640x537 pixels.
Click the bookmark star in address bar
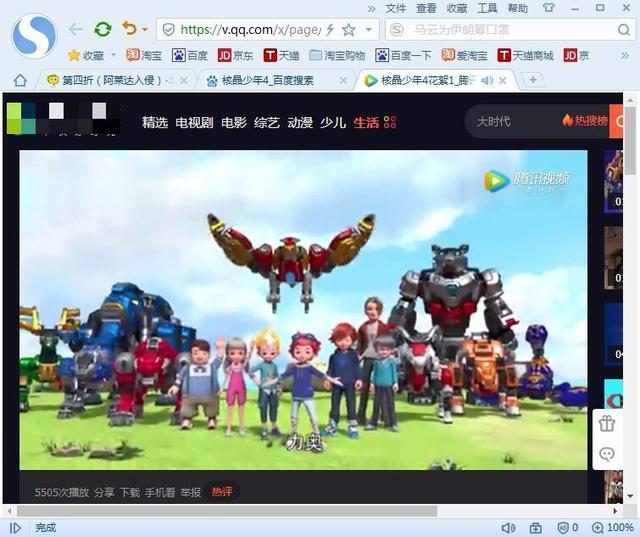349,30
